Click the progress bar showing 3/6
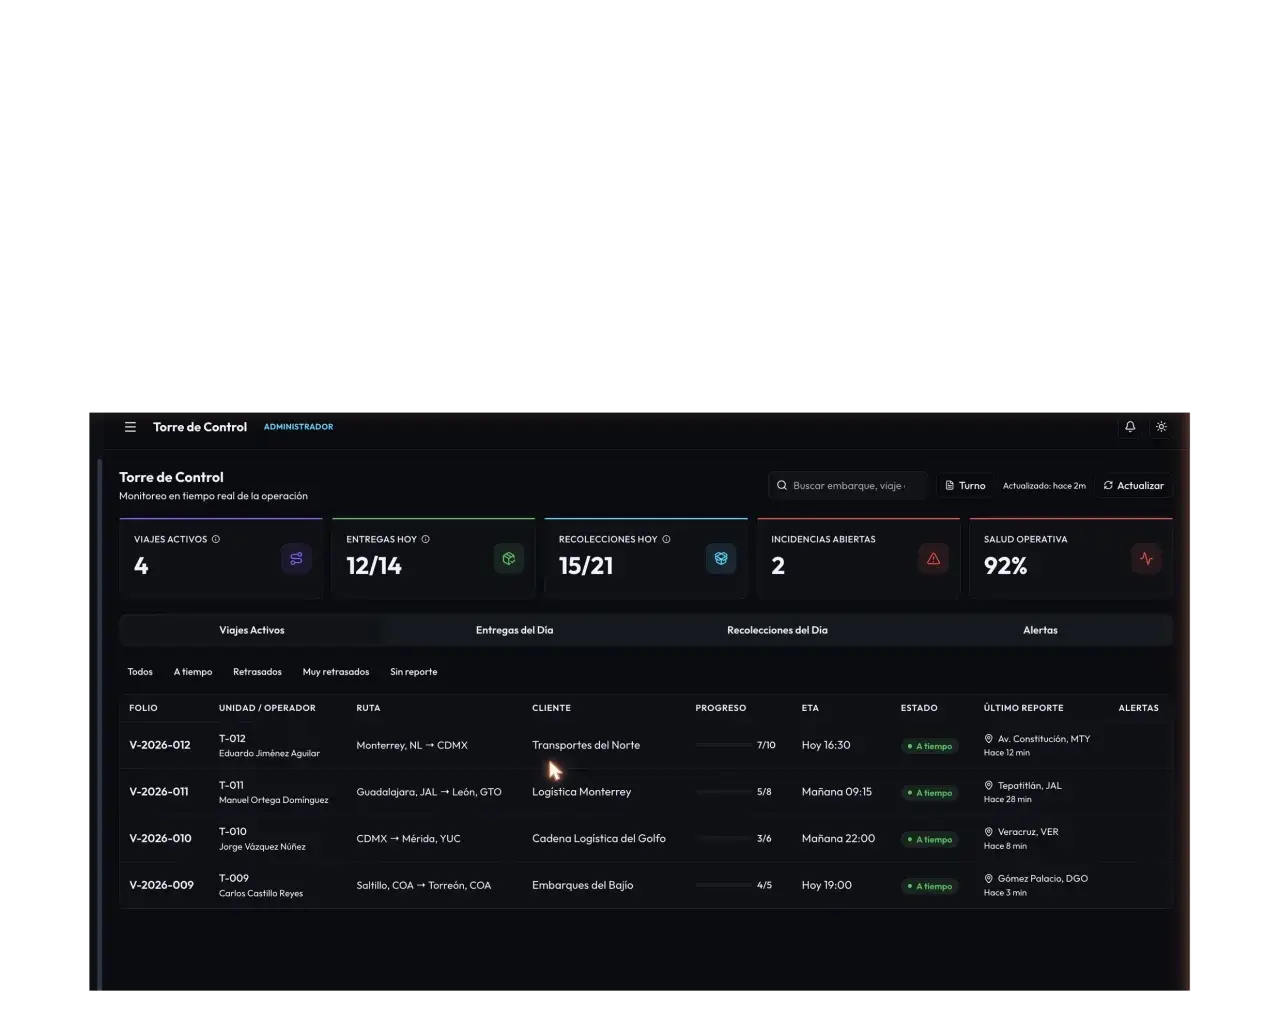Image resolution: width=1280 pixels, height=1032 pixels. click(x=723, y=839)
